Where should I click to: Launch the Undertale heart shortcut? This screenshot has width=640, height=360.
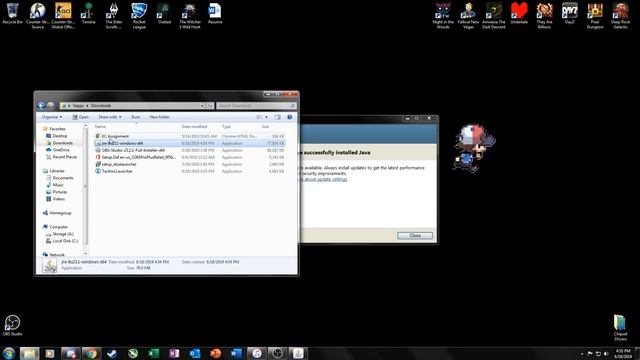519,13
